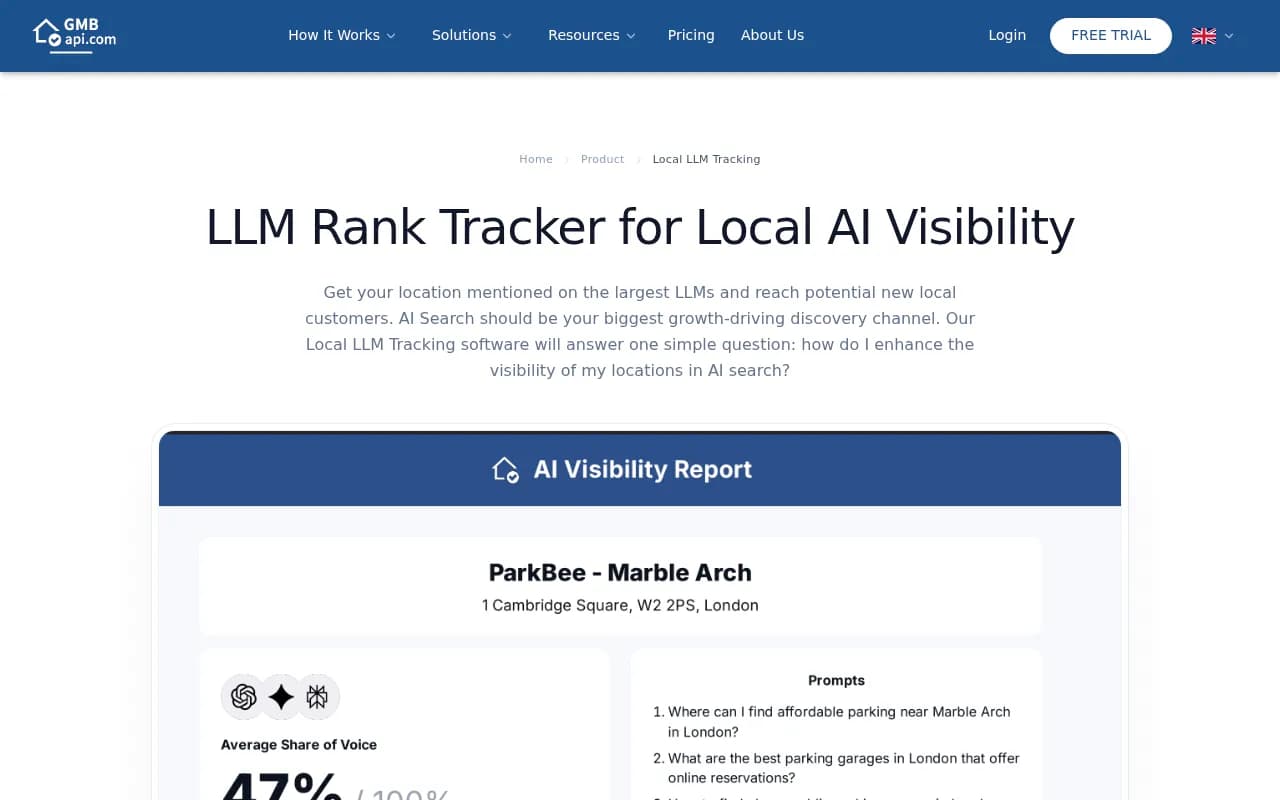Click the Perplexity icon in report
Image resolution: width=1280 pixels, height=800 pixels.
pyautogui.click(x=317, y=697)
